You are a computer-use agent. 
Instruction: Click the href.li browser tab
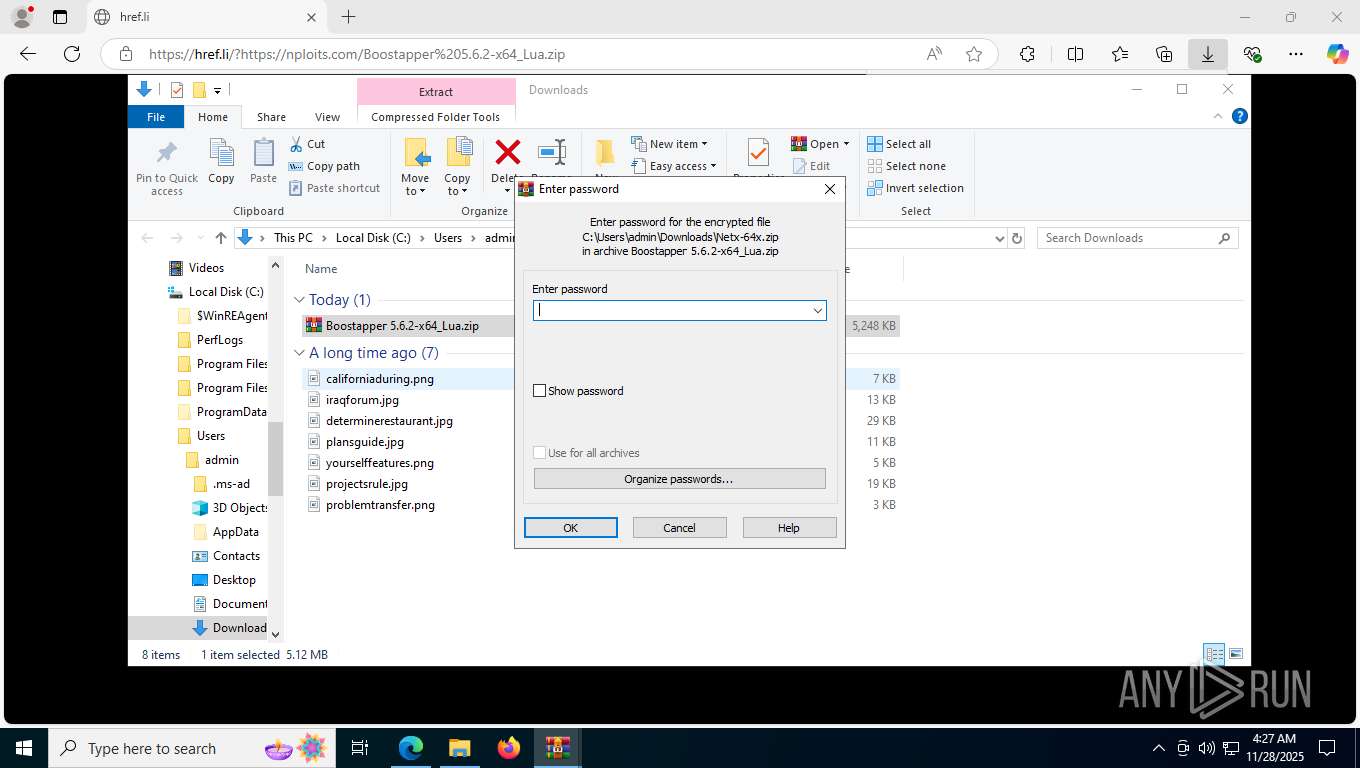point(205,17)
